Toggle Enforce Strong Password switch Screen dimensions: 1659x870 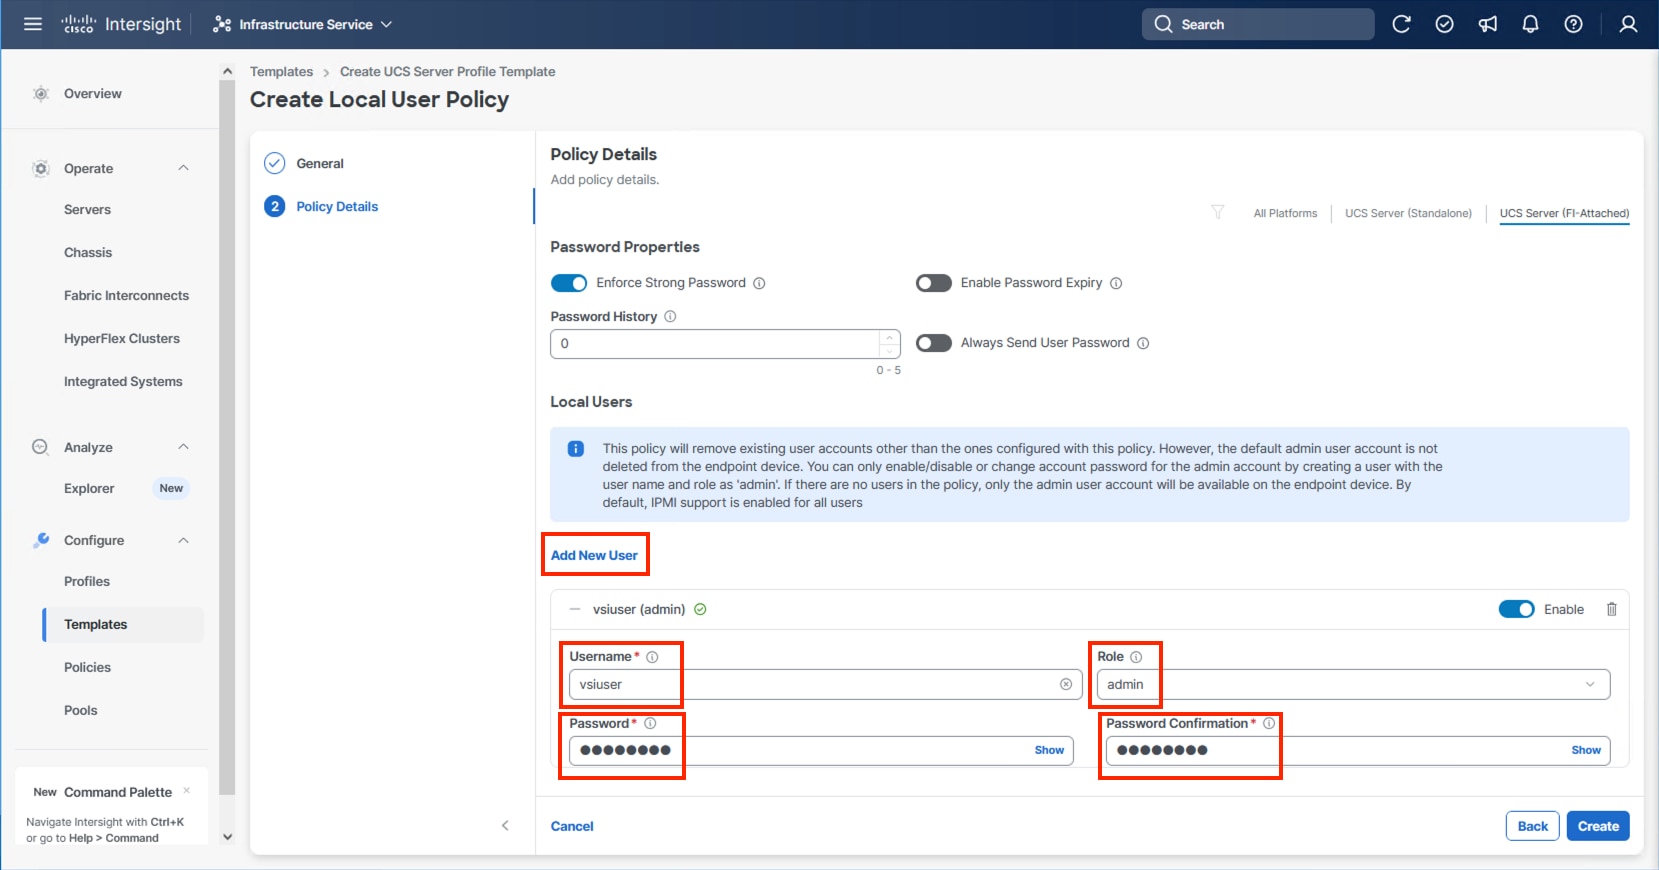(x=569, y=283)
